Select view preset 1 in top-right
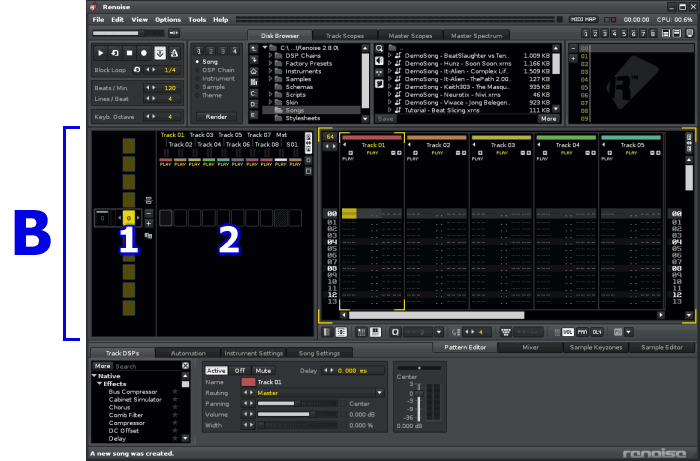700x461 pixels. tap(585, 33)
